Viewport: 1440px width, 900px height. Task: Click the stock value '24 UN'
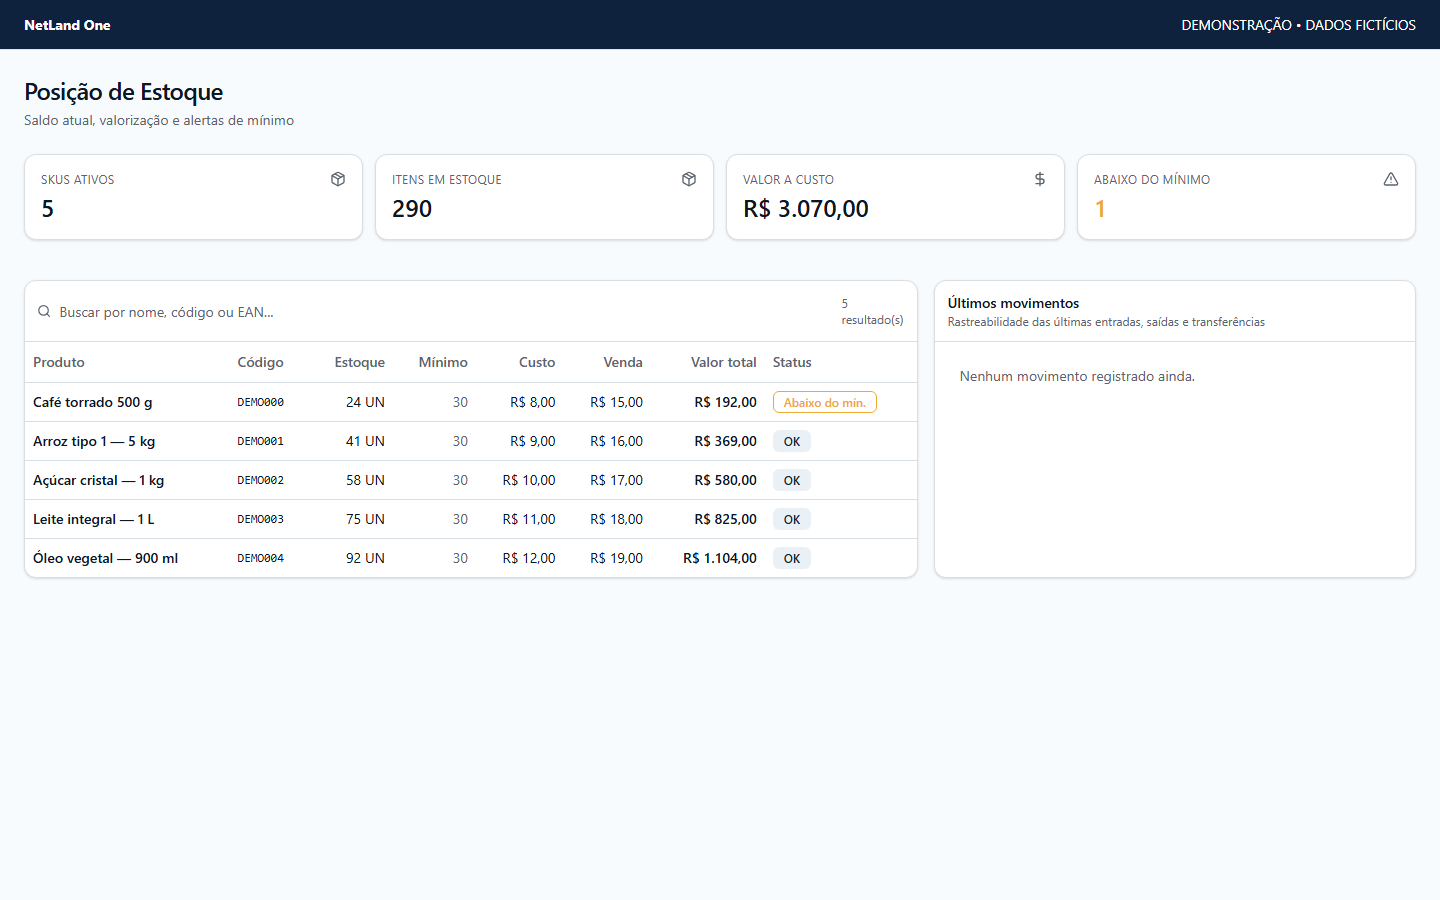coord(365,402)
